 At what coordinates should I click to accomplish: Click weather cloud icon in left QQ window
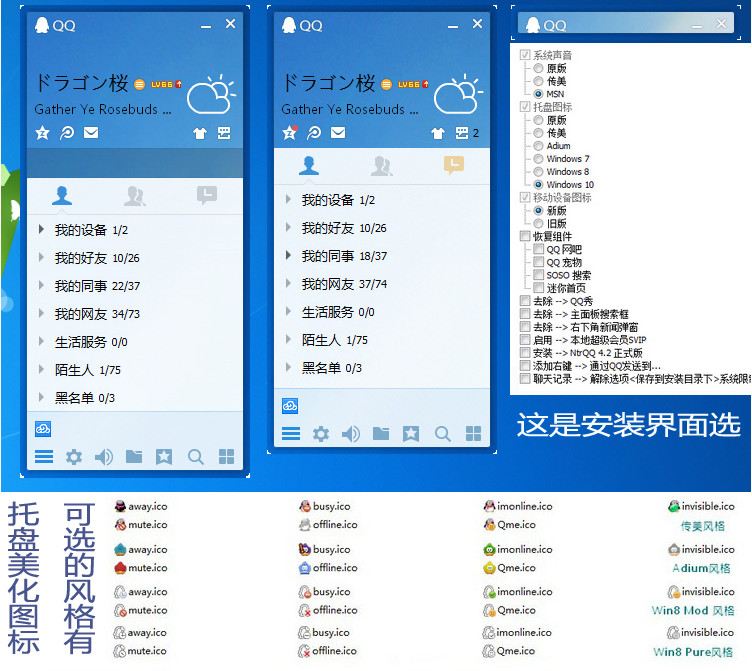(x=211, y=94)
